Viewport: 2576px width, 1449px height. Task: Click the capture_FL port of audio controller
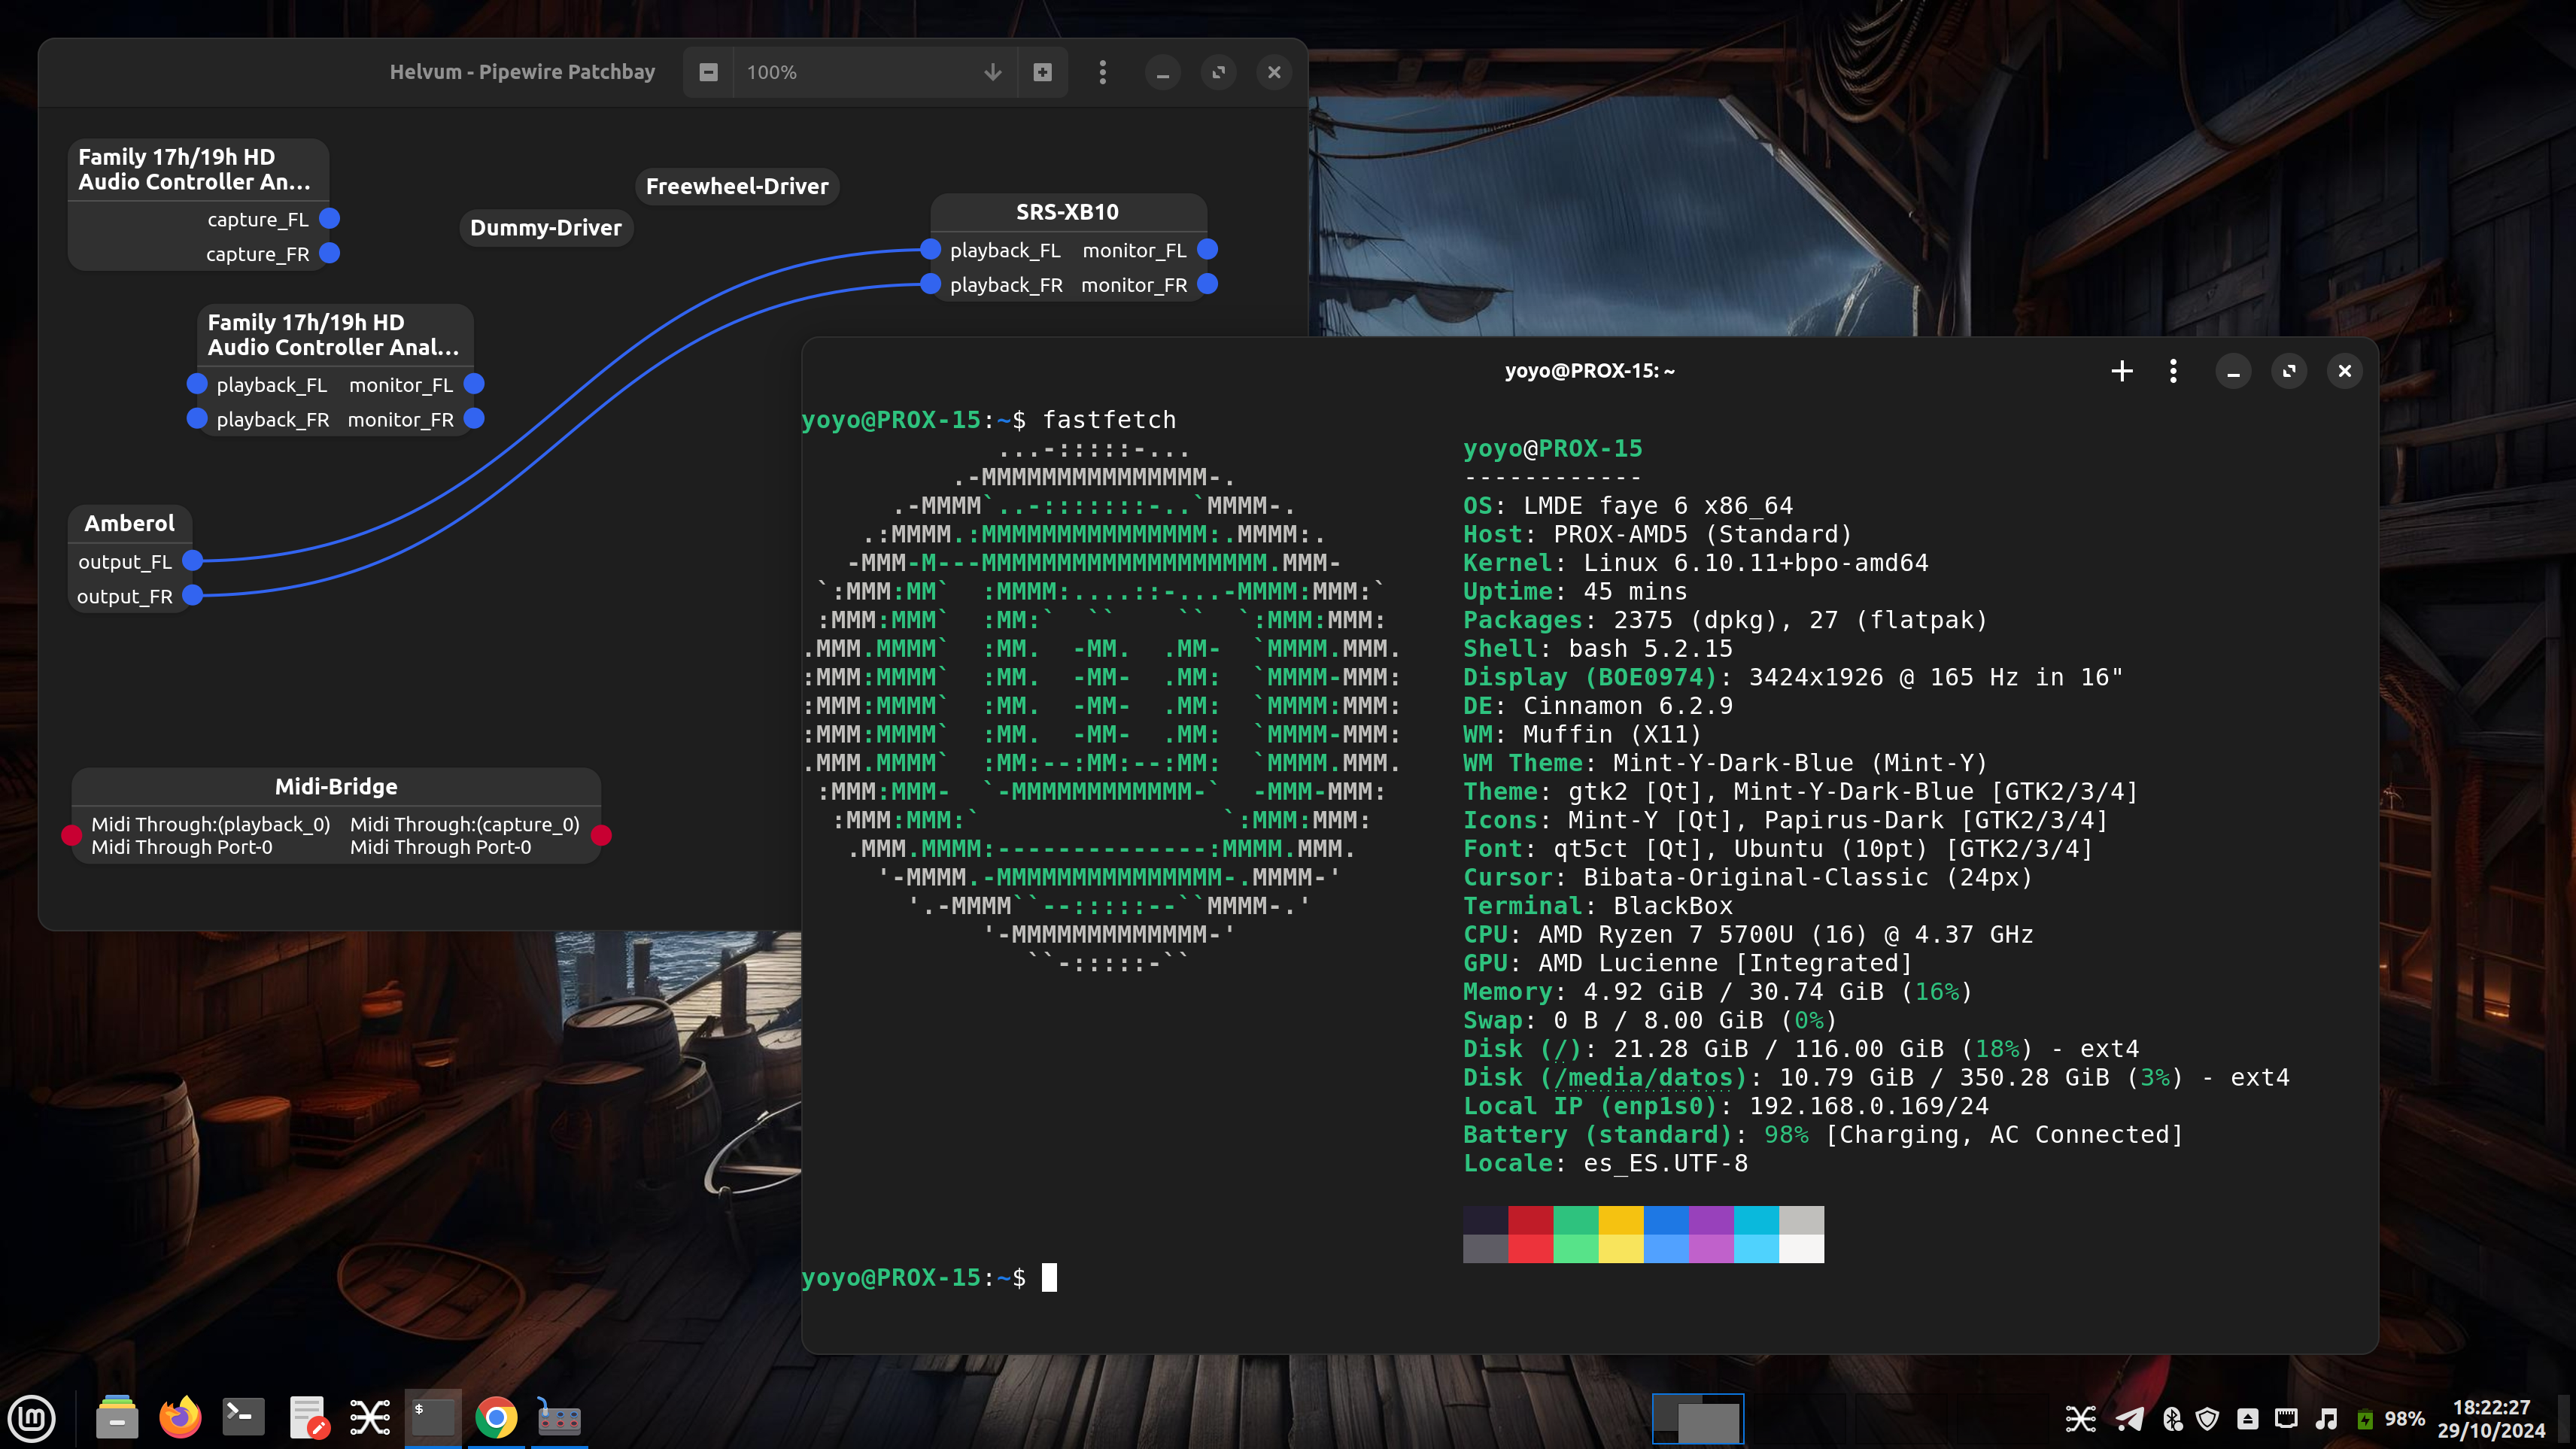pyautogui.click(x=329, y=219)
